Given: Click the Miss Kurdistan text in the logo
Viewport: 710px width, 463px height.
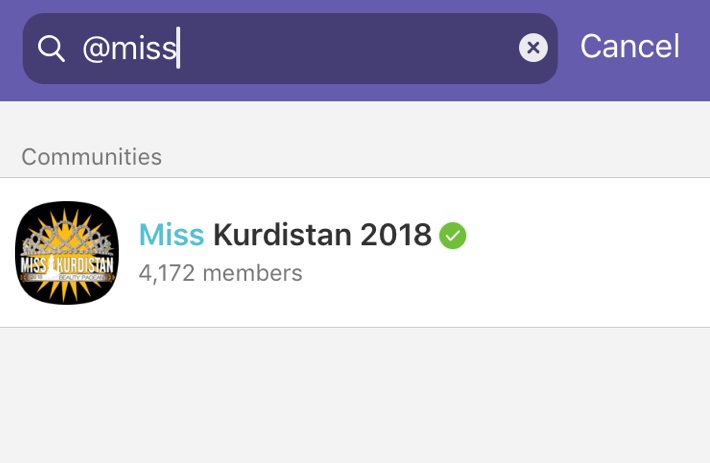Looking at the screenshot, I should (x=67, y=263).
